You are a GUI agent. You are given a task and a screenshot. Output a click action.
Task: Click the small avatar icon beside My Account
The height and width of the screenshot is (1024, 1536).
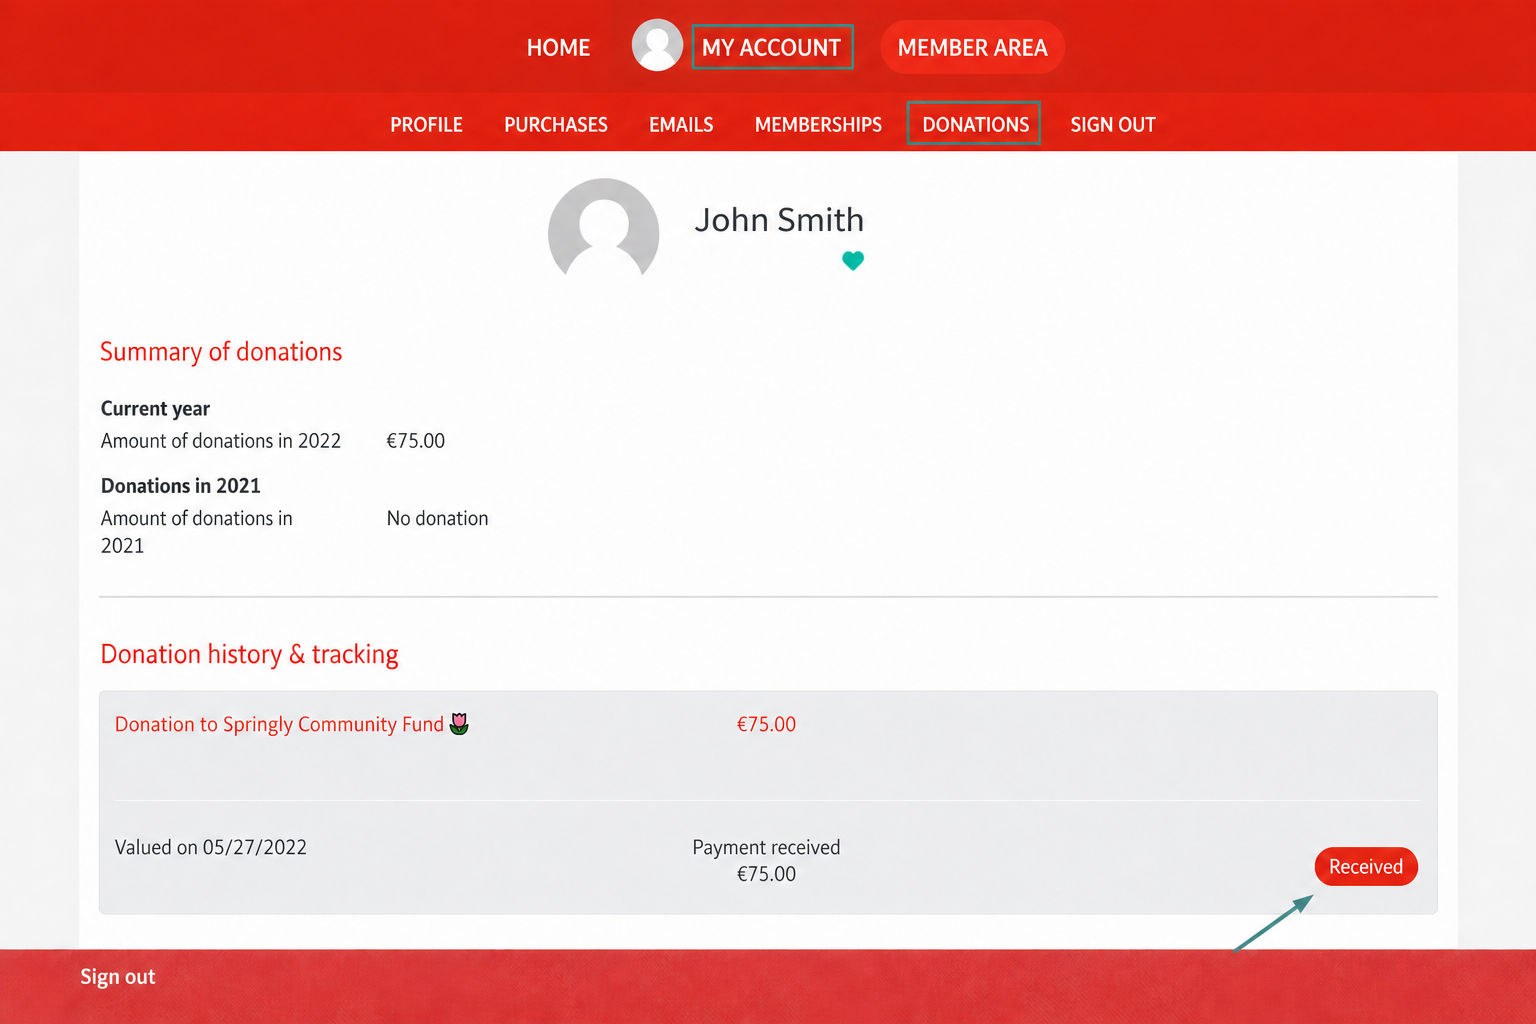pyautogui.click(x=657, y=45)
